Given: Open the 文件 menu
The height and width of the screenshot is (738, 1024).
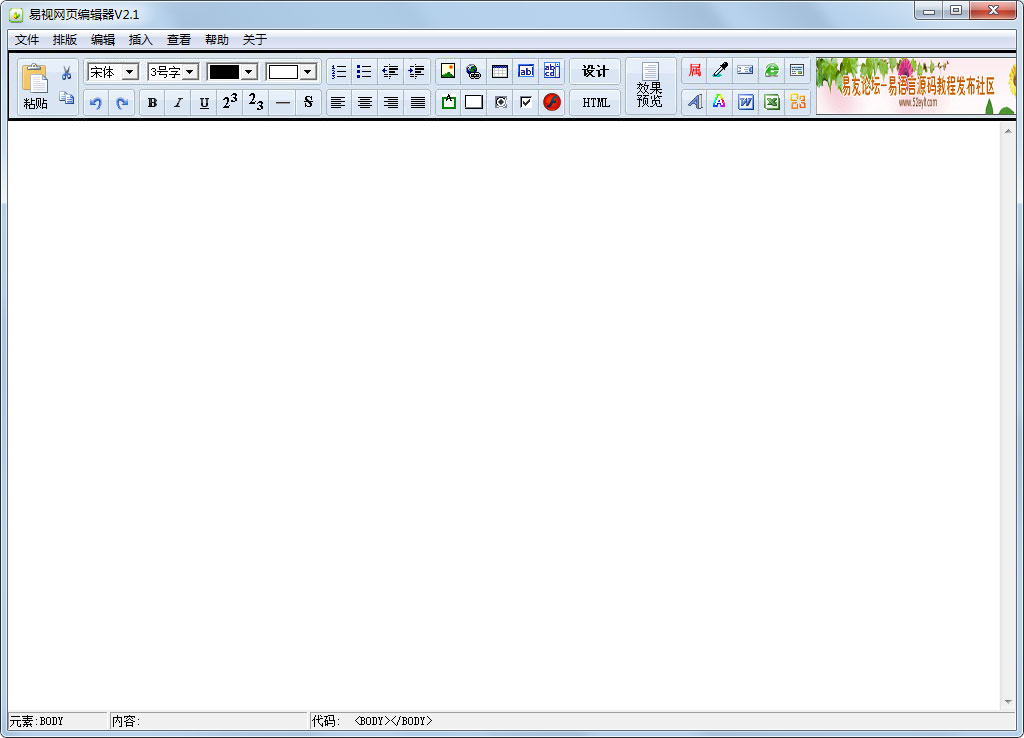Looking at the screenshot, I should point(27,40).
